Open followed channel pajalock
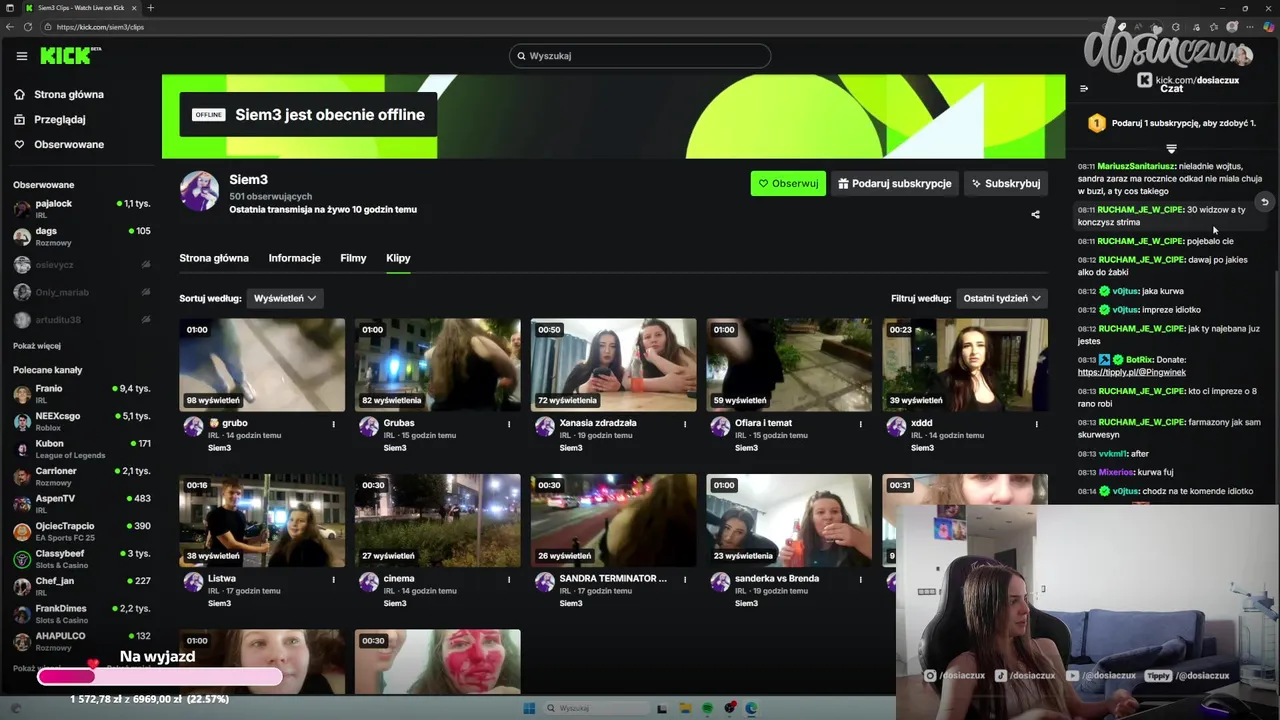 coord(81,208)
